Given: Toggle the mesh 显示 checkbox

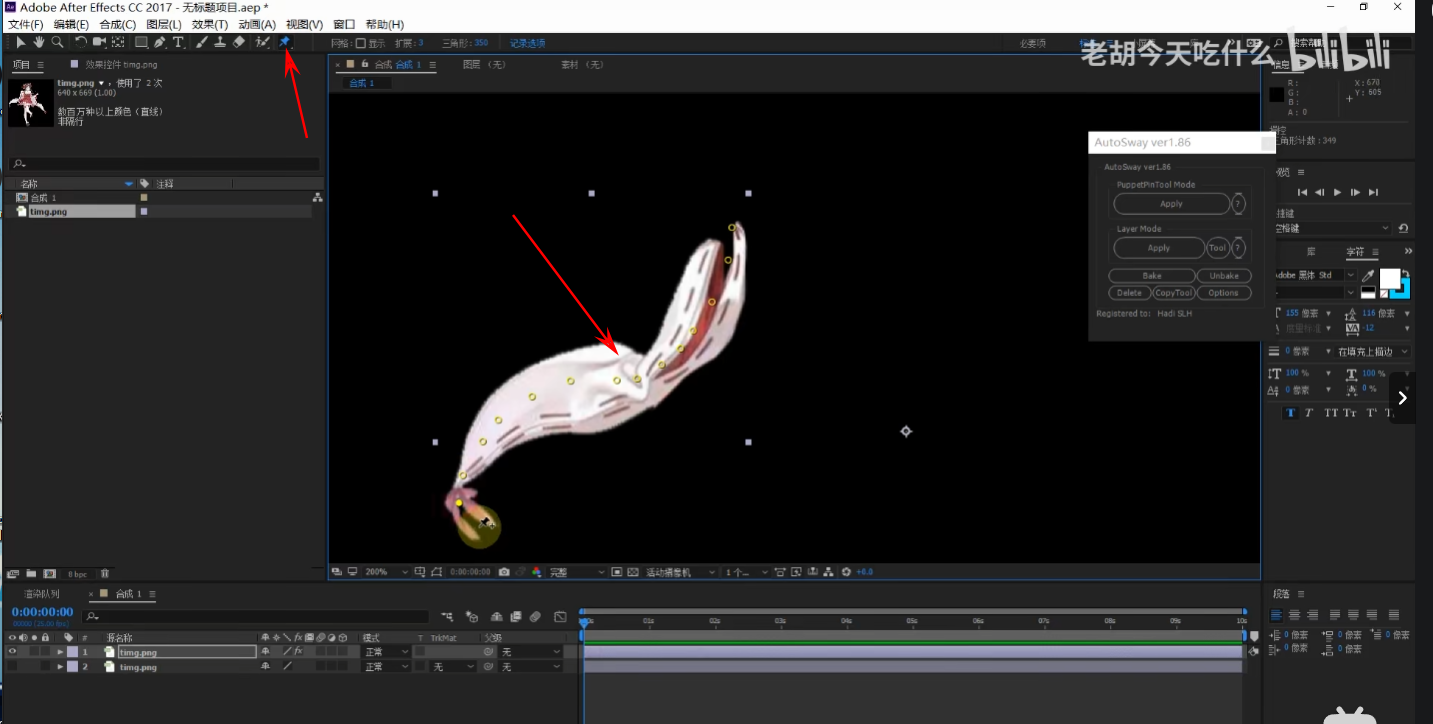Looking at the screenshot, I should (361, 43).
